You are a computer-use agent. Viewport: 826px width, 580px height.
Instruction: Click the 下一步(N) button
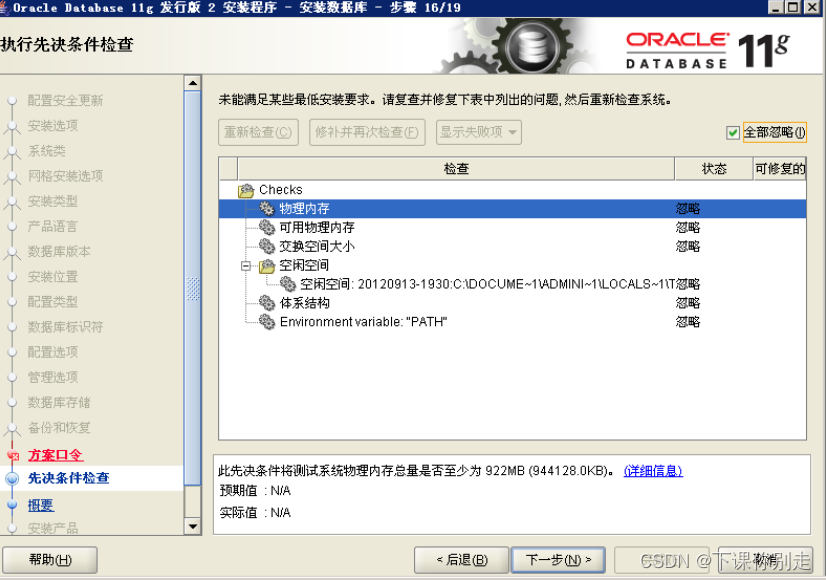(558, 559)
